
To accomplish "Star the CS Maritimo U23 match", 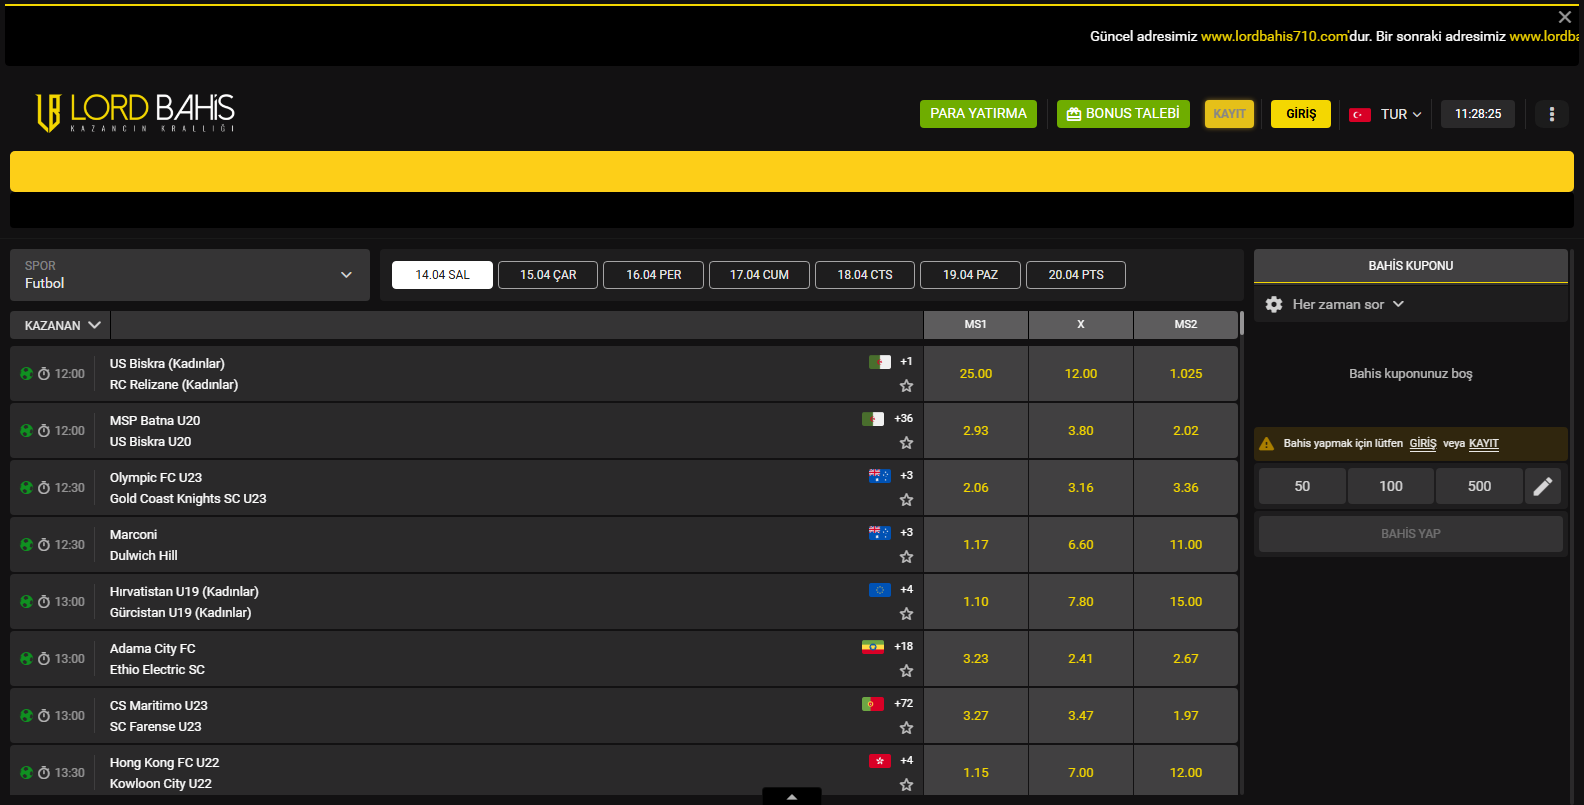I will pos(906,728).
